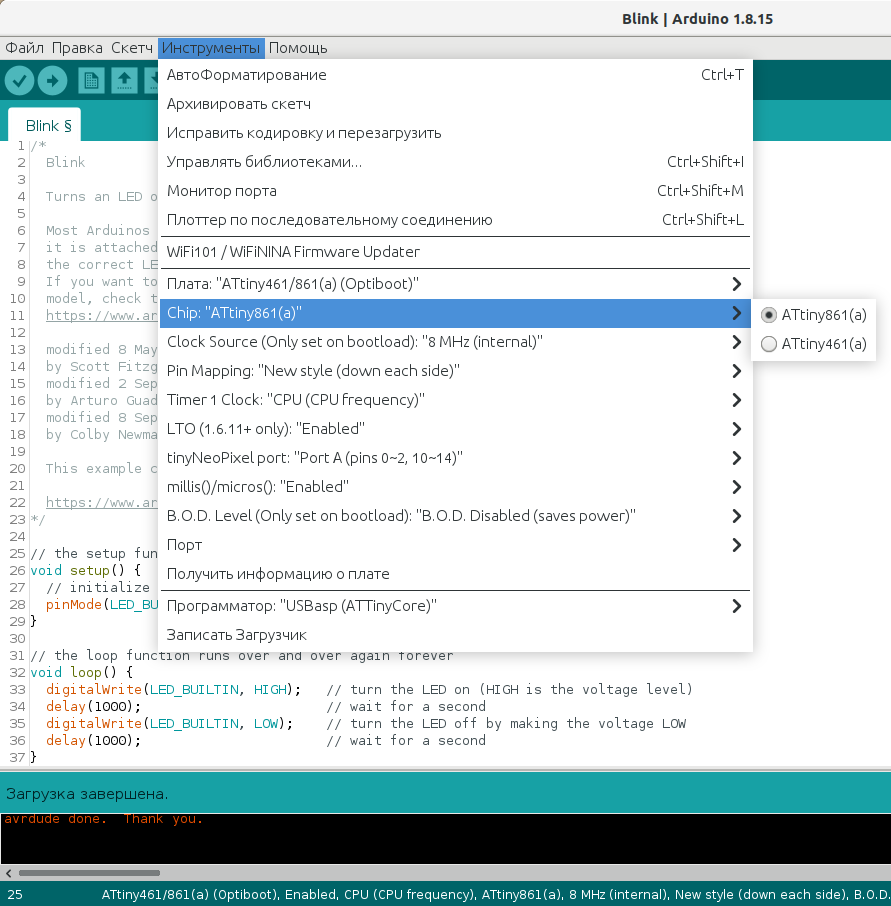Expand the millis()/micros() submenu arrow
Viewport: 891px width, 906px height.
(x=736, y=487)
